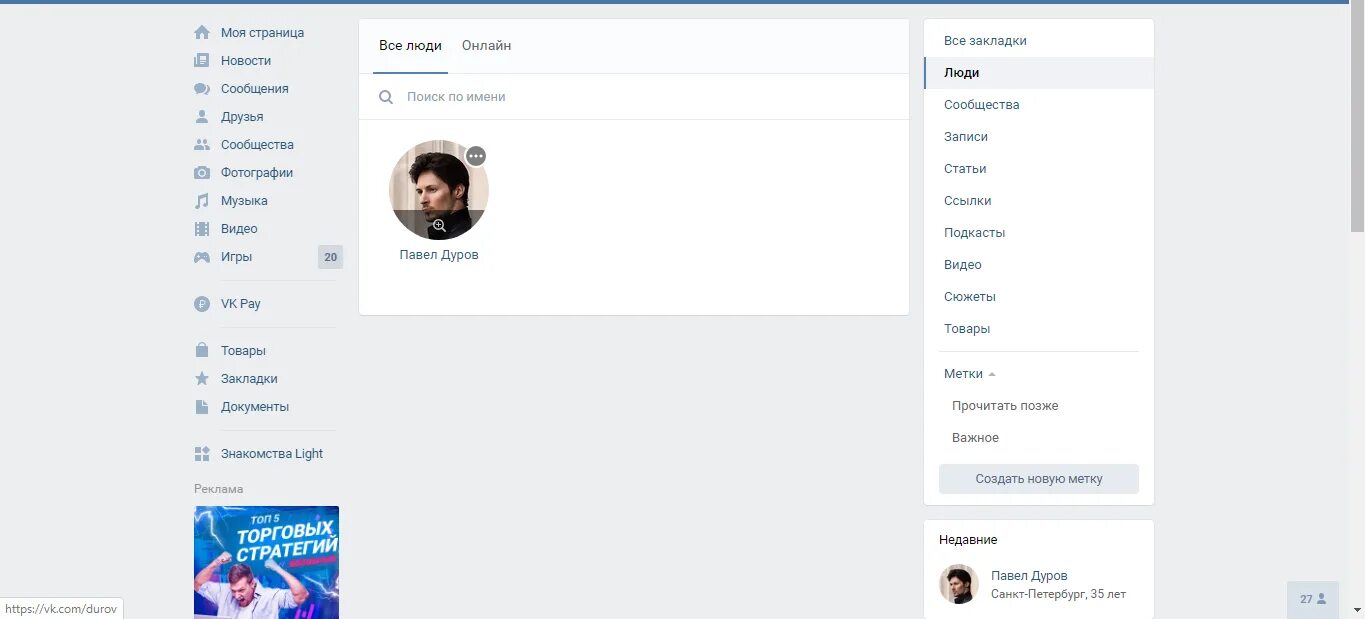
Task: Click the Знакомства Light app icon
Action: point(202,454)
